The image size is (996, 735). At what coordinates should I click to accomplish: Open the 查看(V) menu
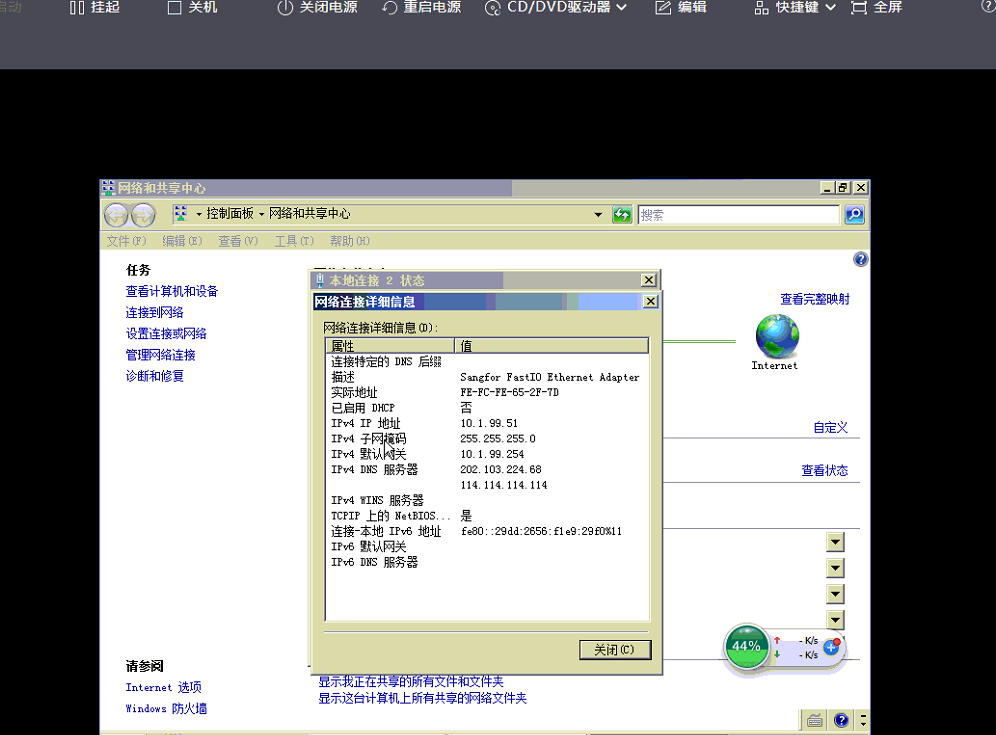pos(238,241)
